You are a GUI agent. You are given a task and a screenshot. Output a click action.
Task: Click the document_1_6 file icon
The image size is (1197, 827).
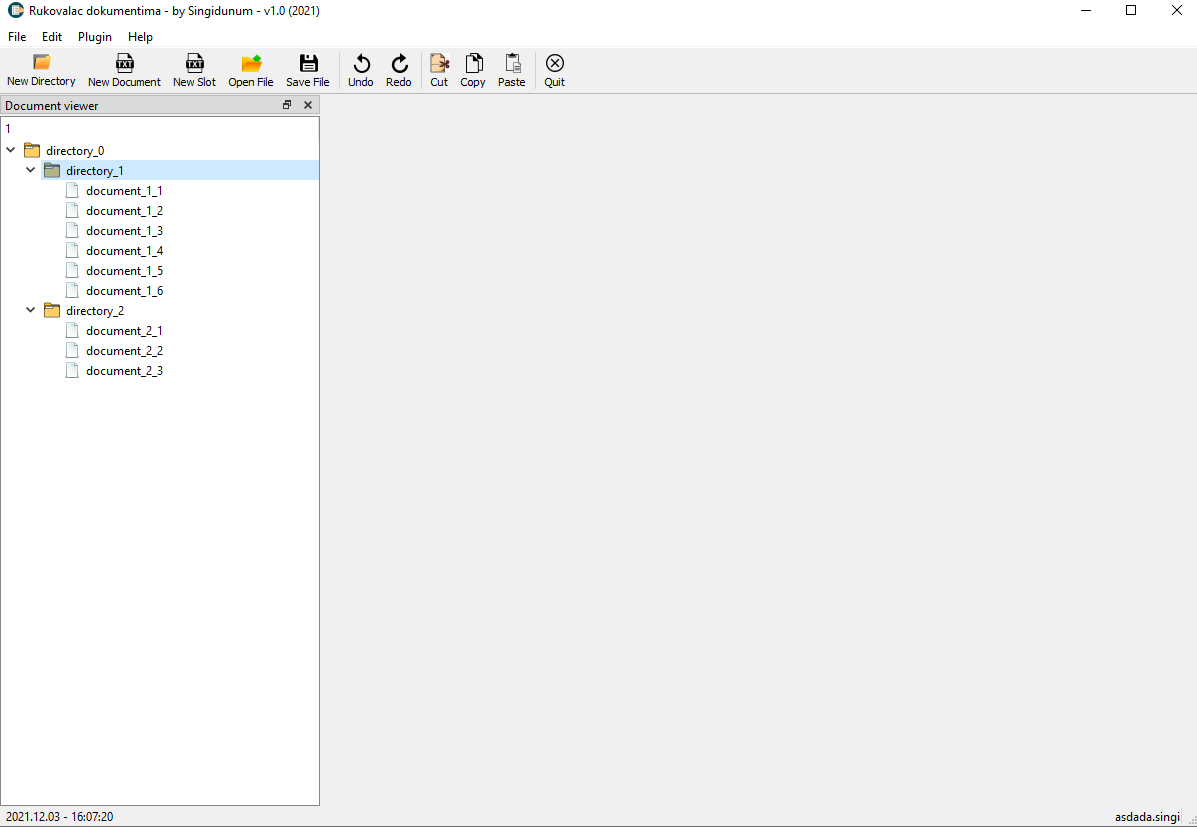click(72, 290)
